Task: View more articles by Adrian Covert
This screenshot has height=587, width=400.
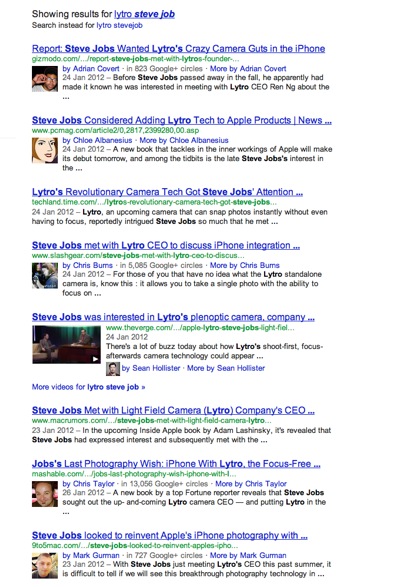Action: tap(248, 69)
